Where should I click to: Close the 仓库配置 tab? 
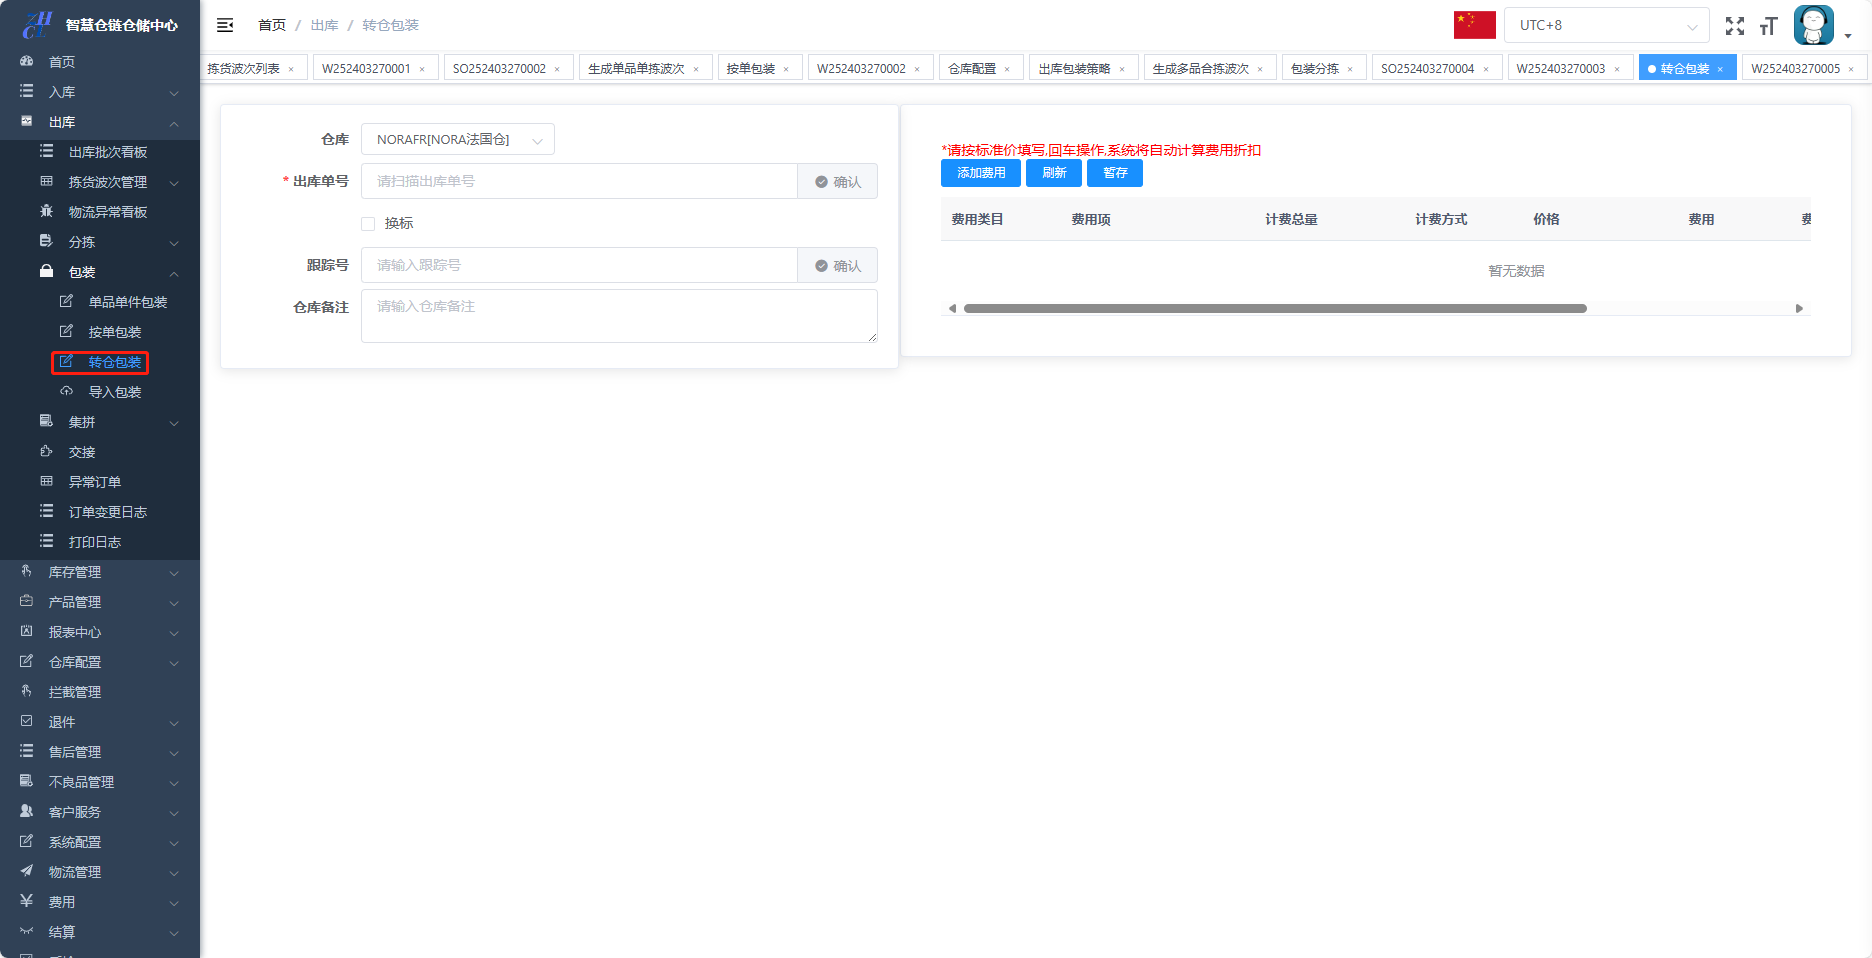tap(1007, 69)
